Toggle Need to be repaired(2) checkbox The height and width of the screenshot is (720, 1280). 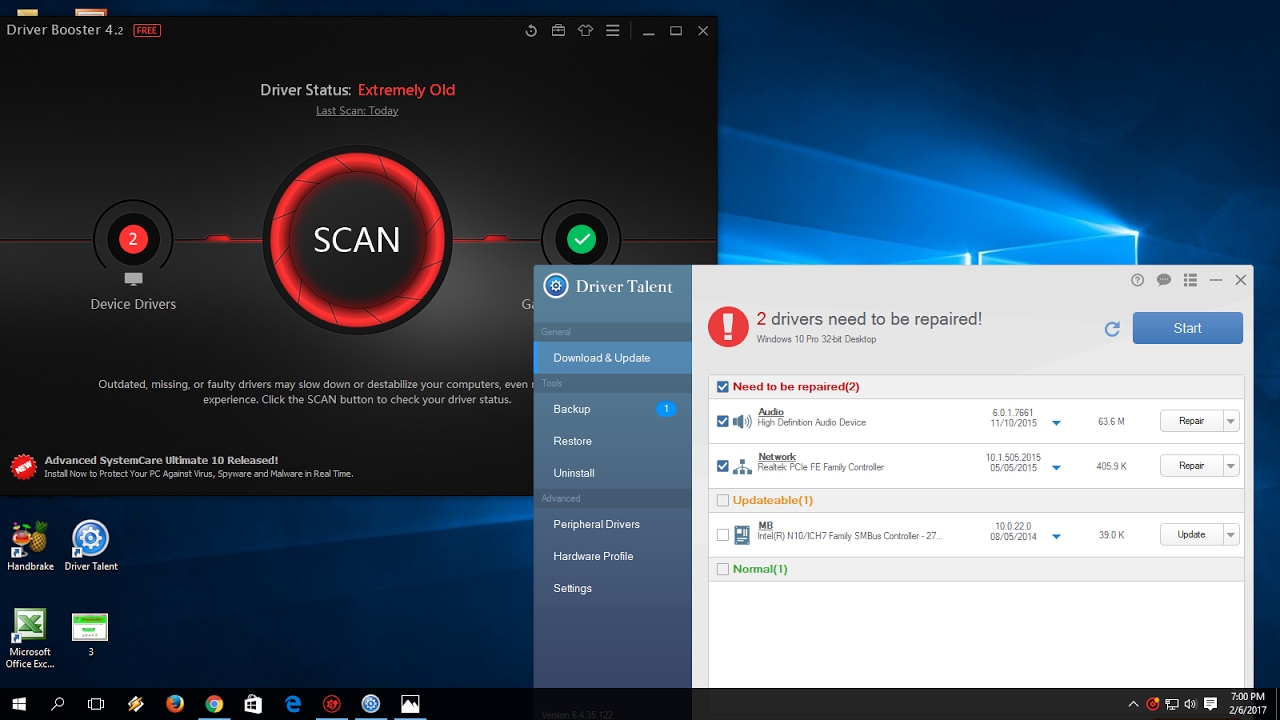(x=723, y=387)
